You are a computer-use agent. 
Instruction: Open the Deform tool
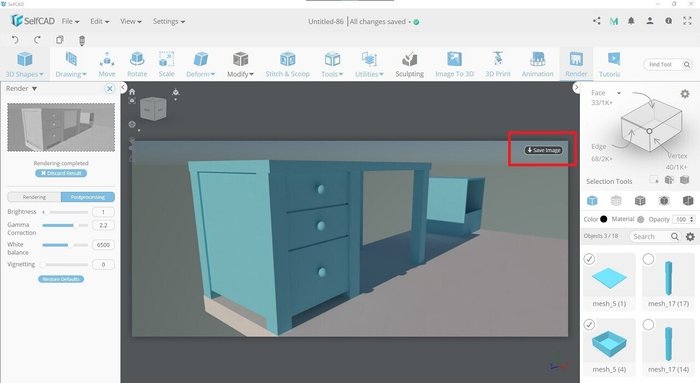pos(200,65)
